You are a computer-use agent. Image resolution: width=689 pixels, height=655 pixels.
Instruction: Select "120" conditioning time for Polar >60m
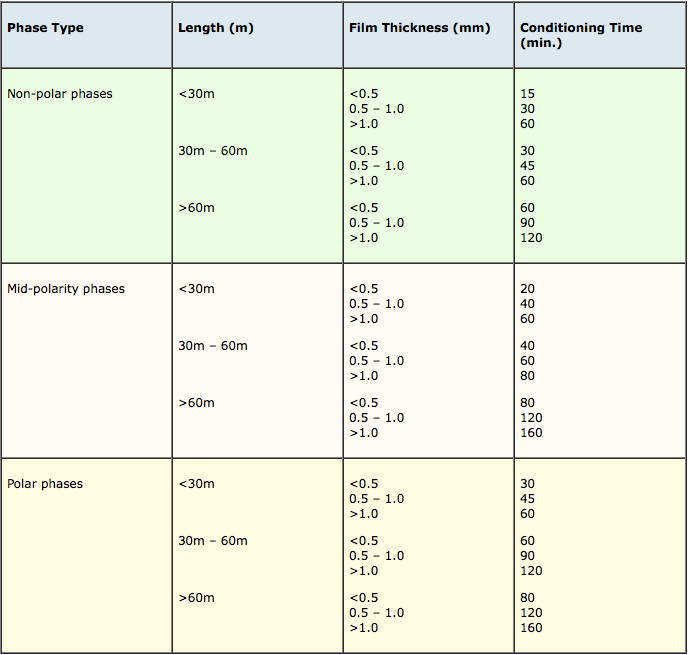click(531, 613)
